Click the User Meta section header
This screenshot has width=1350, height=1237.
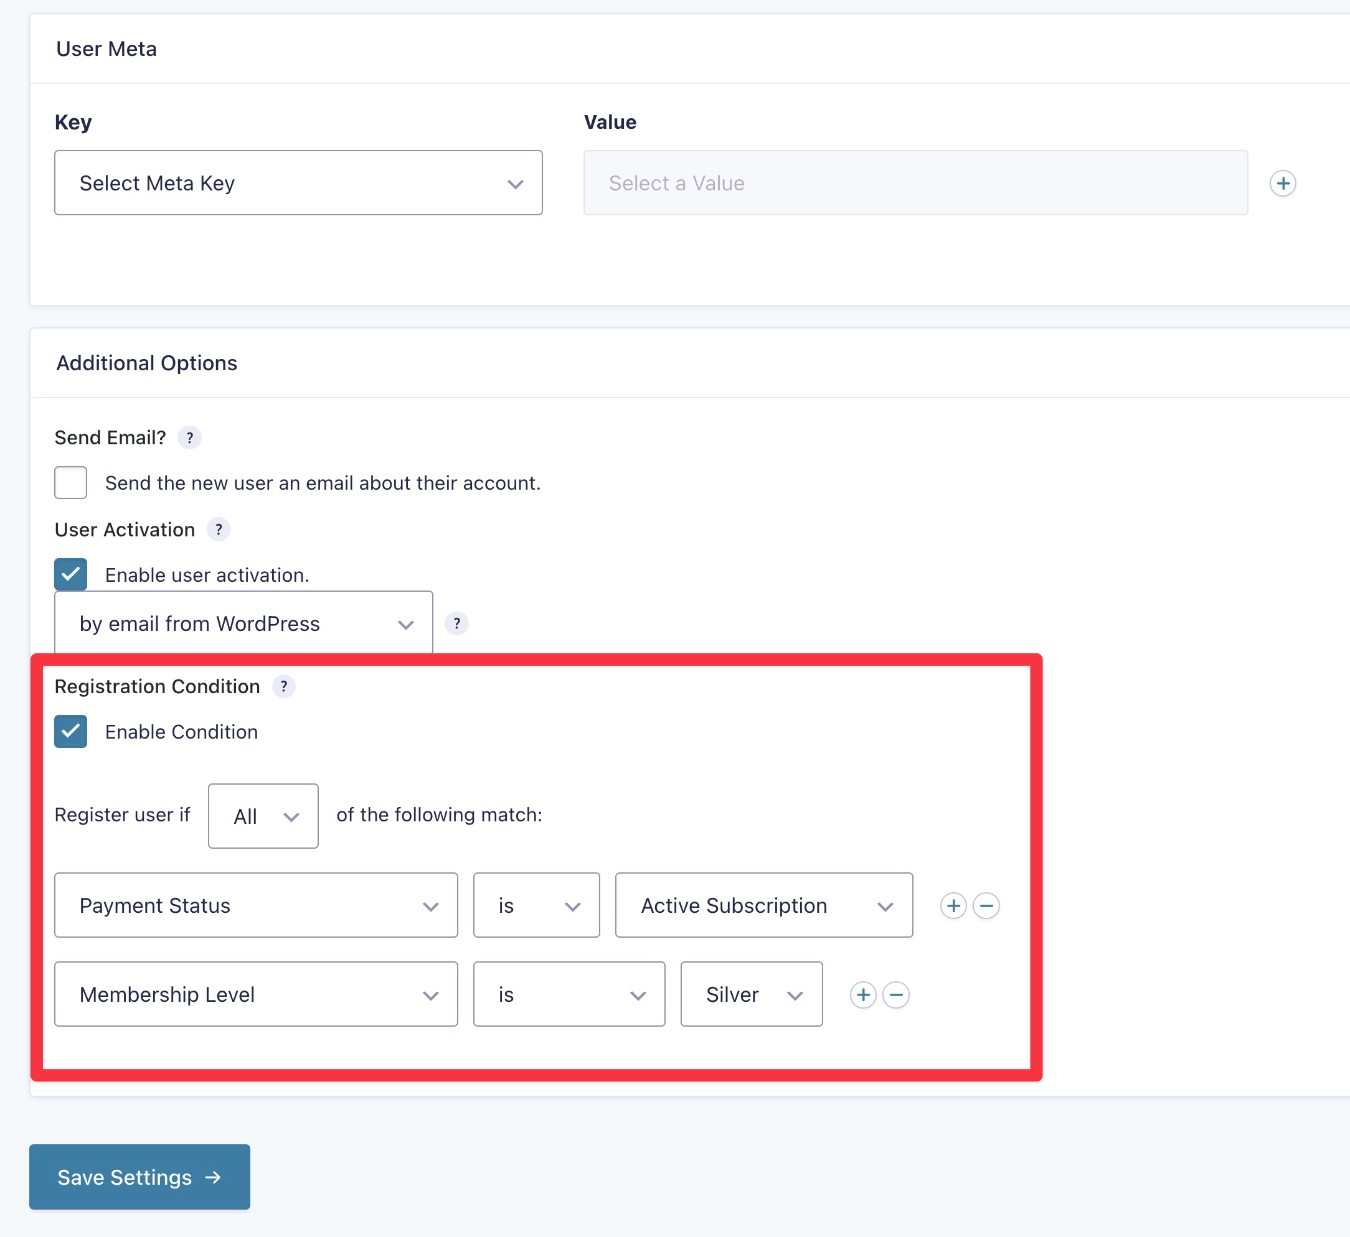point(106,48)
